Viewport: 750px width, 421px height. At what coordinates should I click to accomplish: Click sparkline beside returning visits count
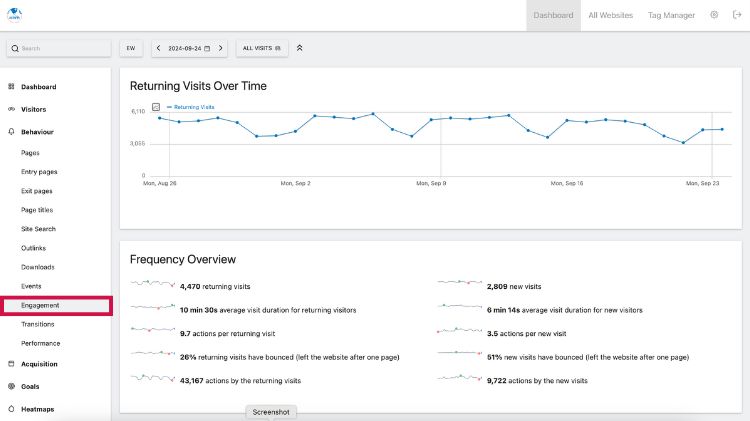153,284
